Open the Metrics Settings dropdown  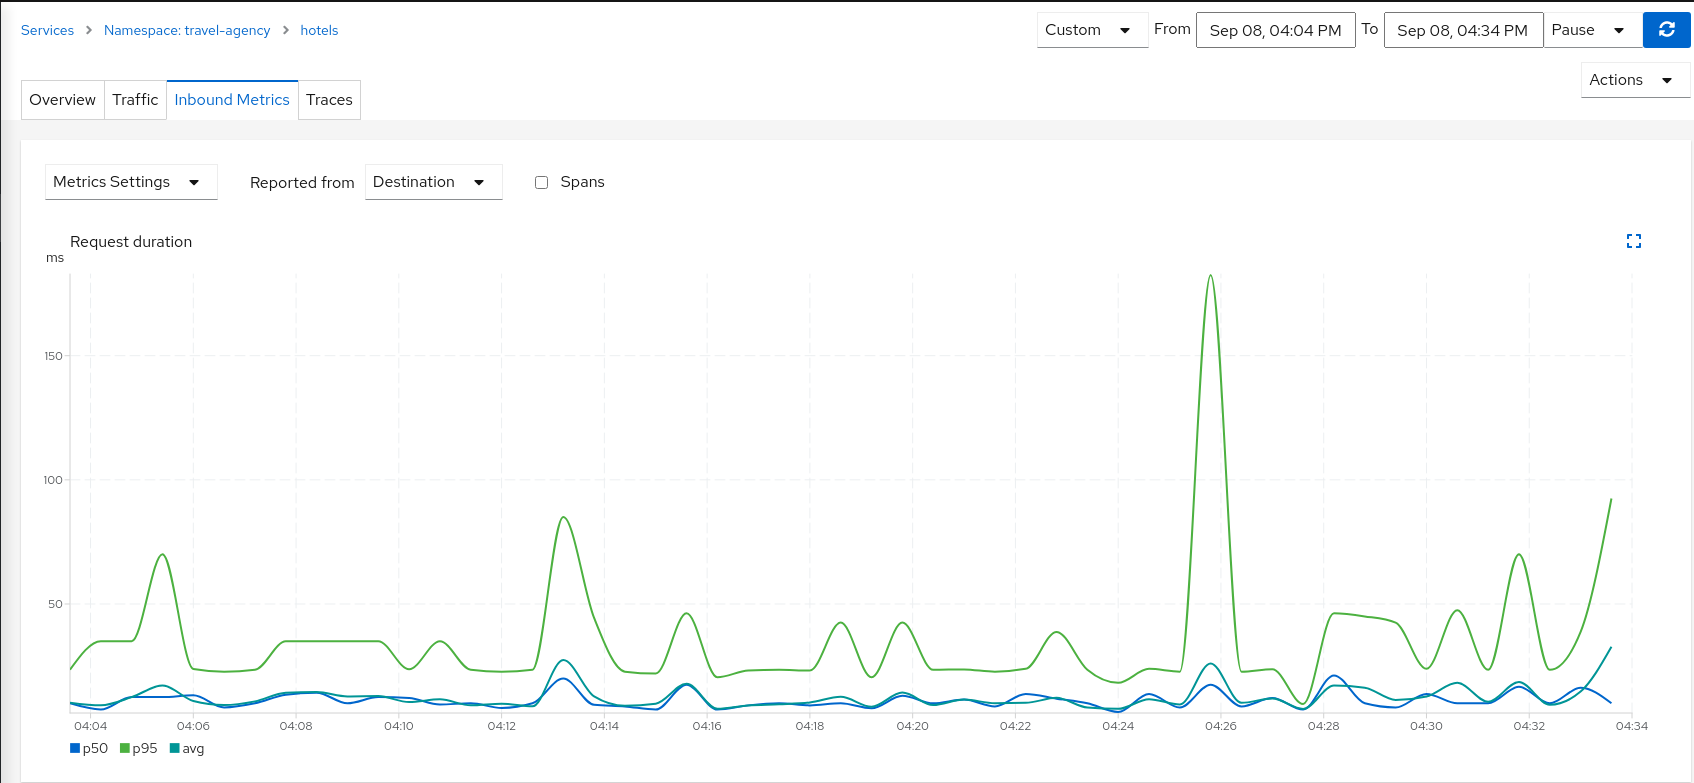coord(131,182)
